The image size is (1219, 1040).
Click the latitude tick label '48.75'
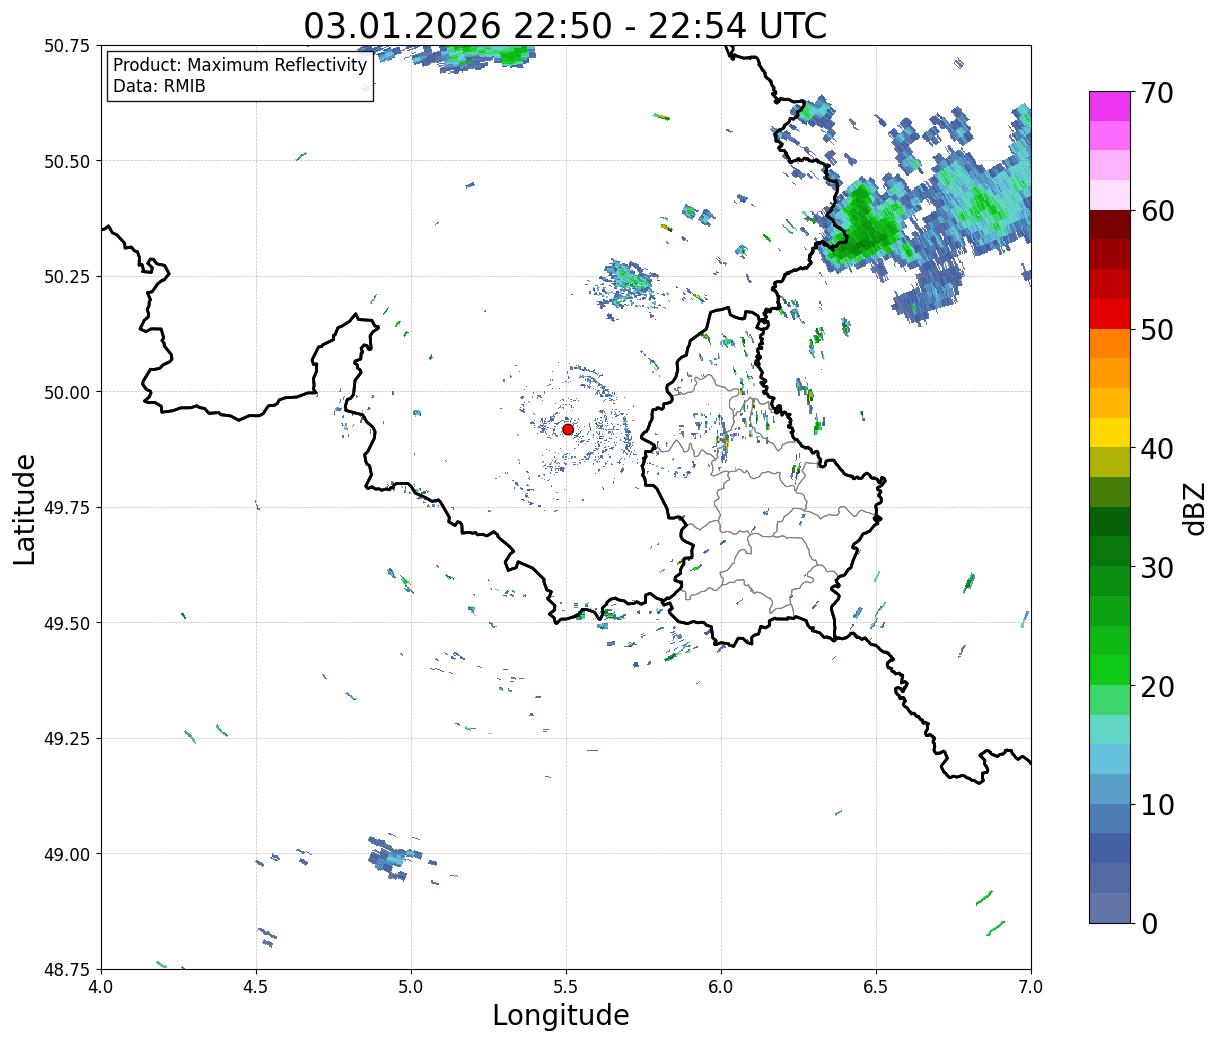66,969
